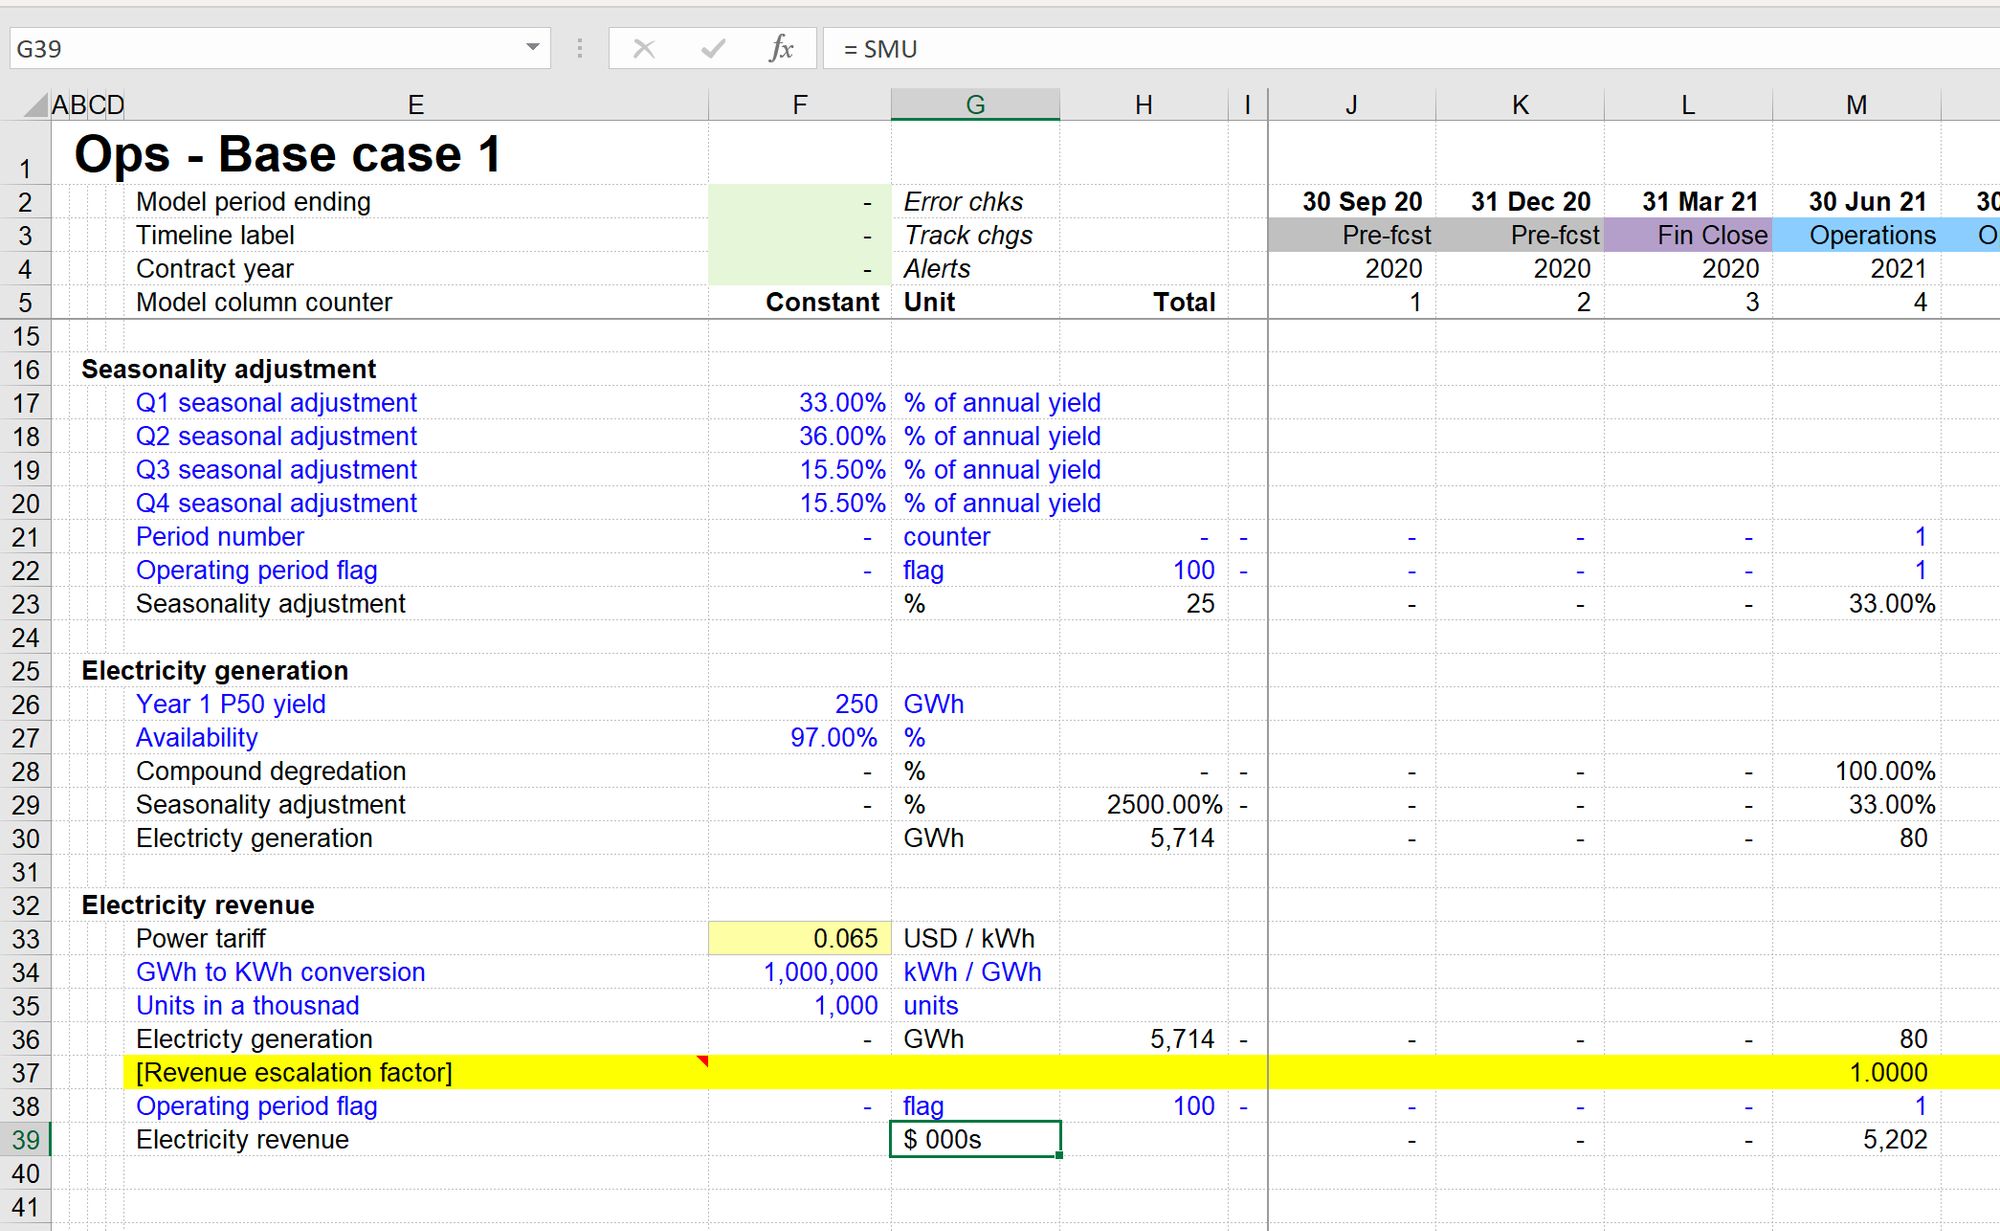Open the Insert Function fx dialog
2000x1231 pixels.
[781, 48]
